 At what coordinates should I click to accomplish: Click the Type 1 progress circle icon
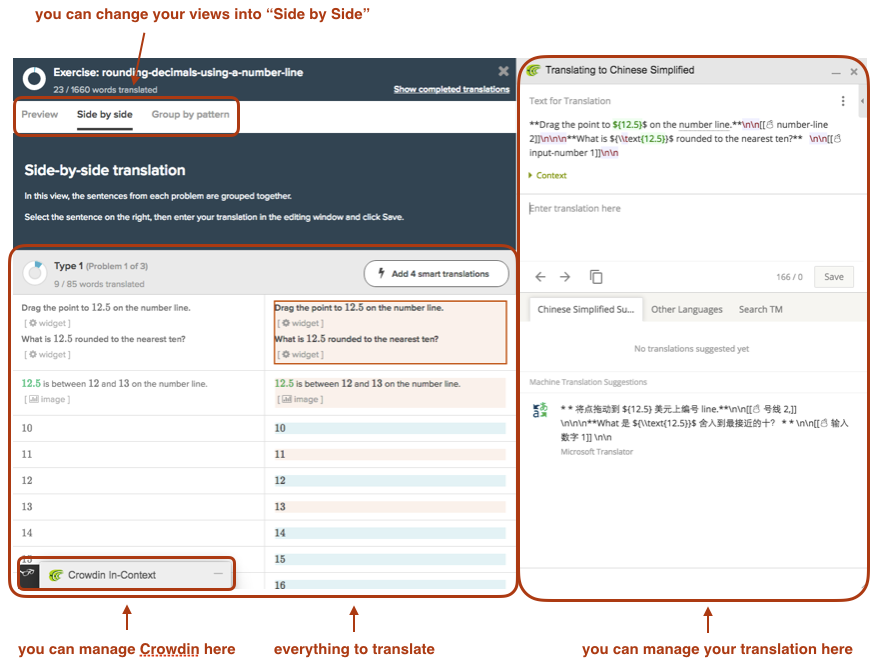[35, 272]
